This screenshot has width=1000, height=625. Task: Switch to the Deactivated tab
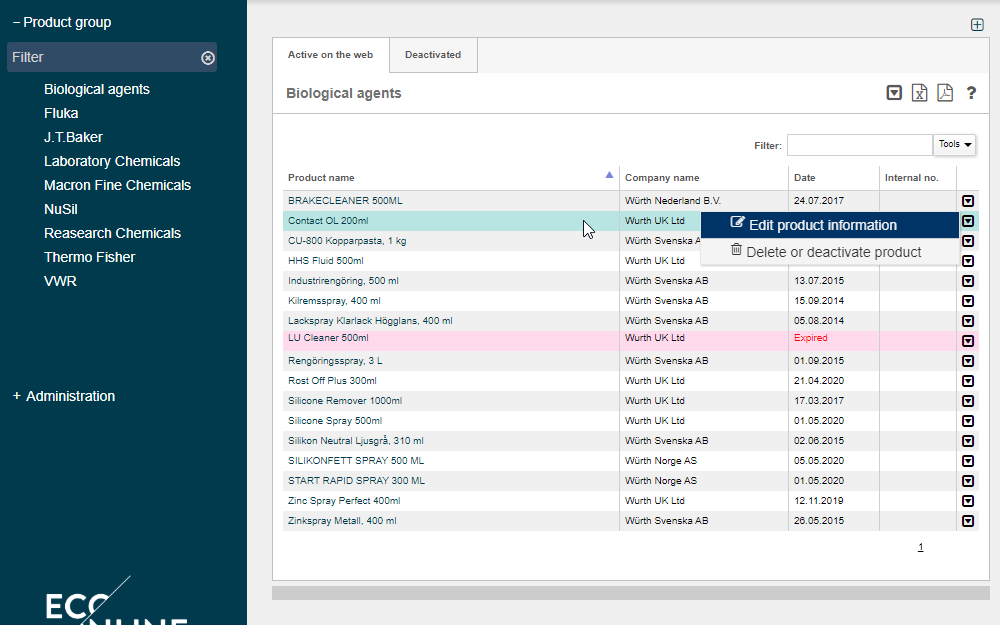tap(433, 55)
